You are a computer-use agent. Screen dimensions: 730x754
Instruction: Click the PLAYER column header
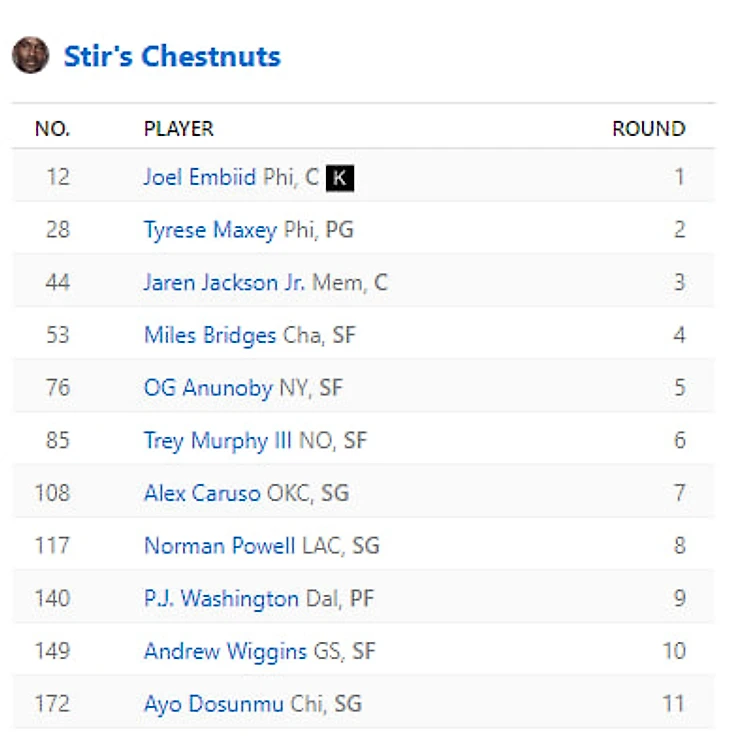tap(179, 129)
